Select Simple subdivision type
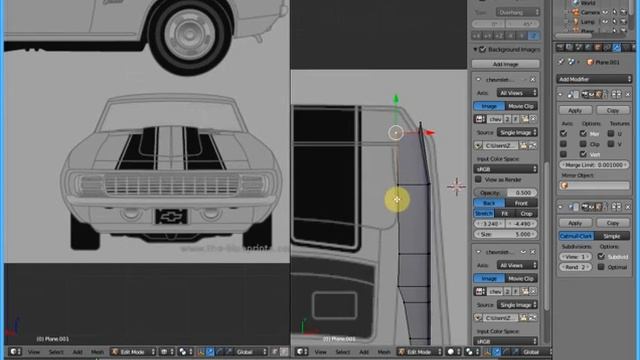The width and height of the screenshot is (640, 360). (612, 236)
